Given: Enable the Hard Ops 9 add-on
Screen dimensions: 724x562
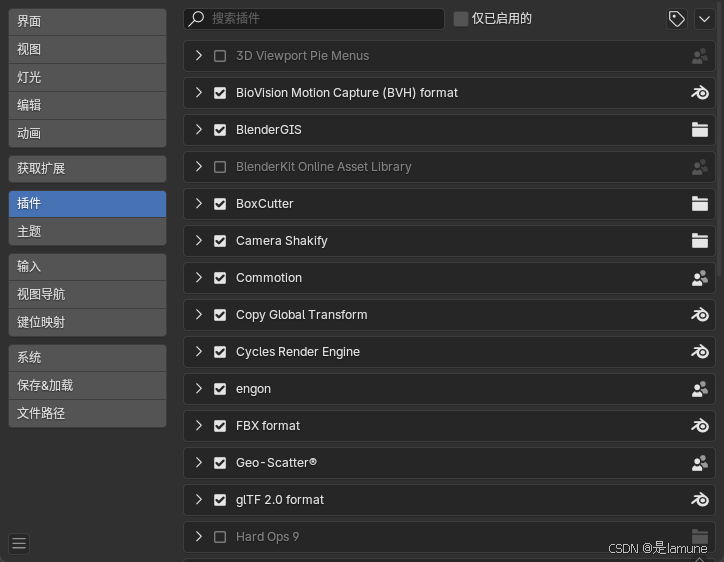Looking at the screenshot, I should coord(220,537).
